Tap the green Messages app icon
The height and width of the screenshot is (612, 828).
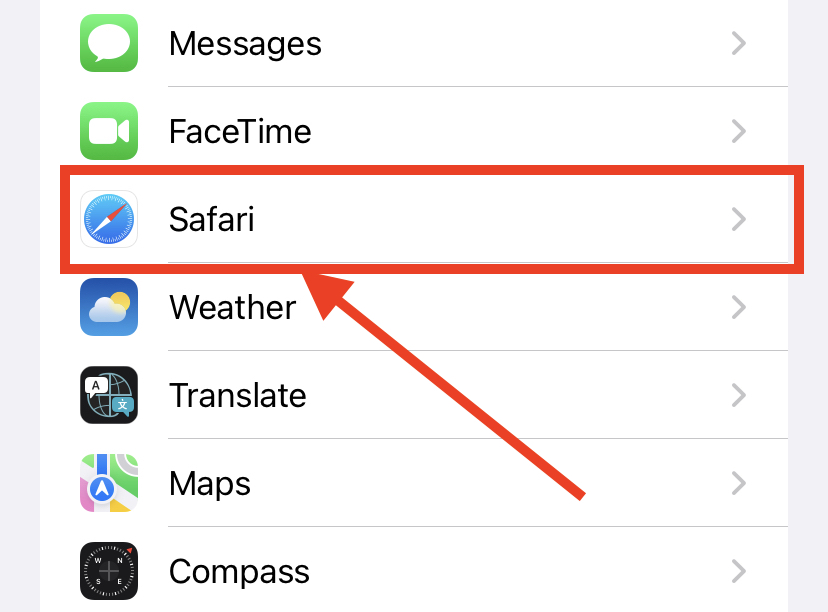[109, 43]
